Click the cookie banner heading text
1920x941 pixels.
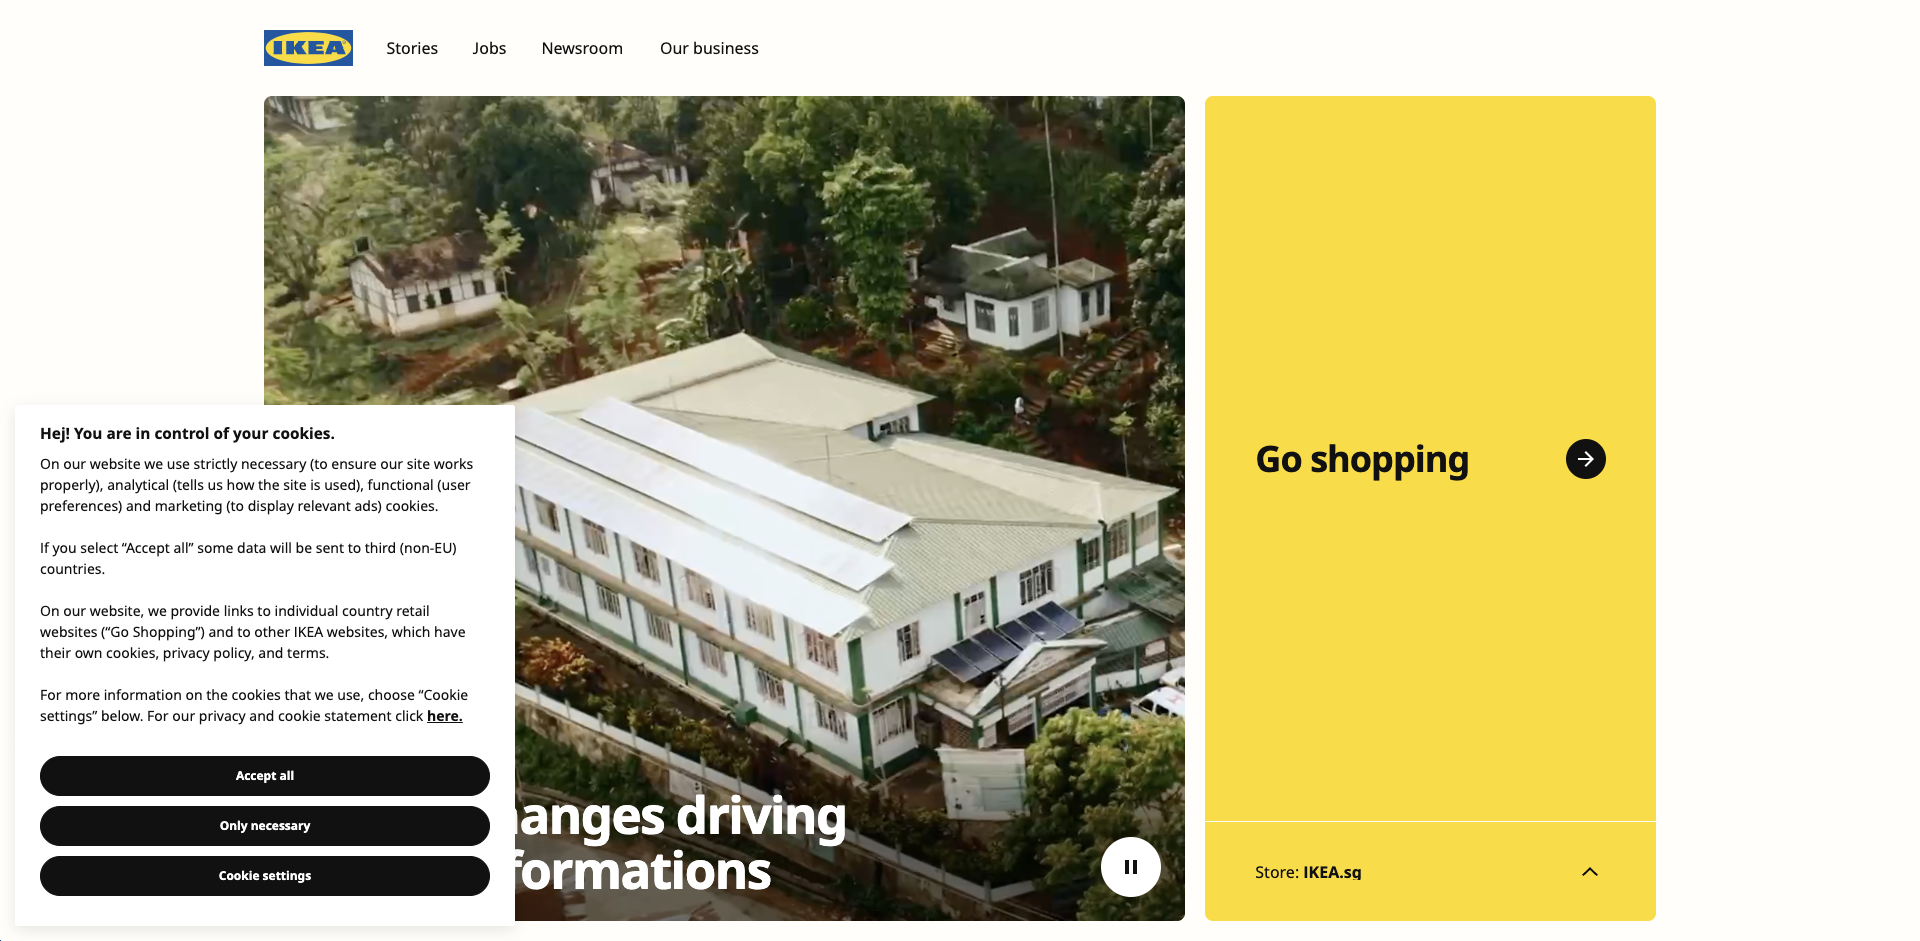pos(187,433)
